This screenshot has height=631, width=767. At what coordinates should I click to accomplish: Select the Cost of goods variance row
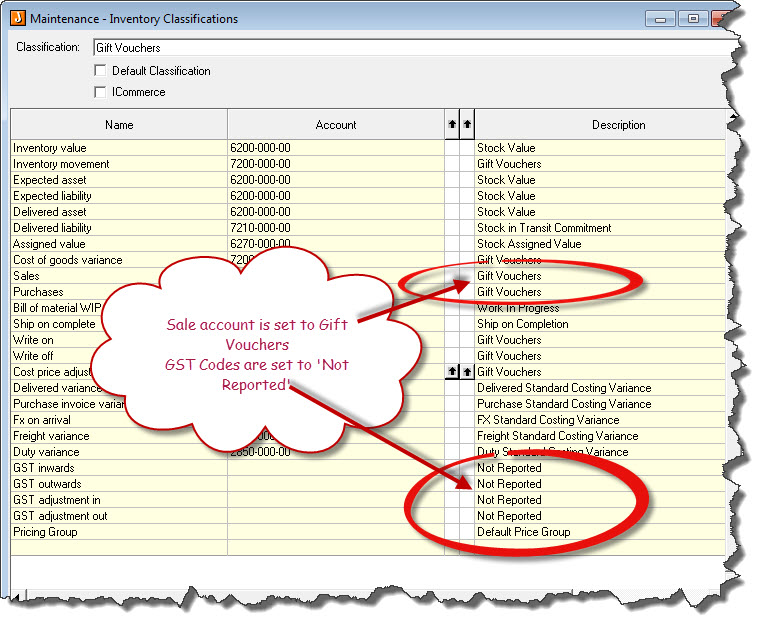click(68, 260)
